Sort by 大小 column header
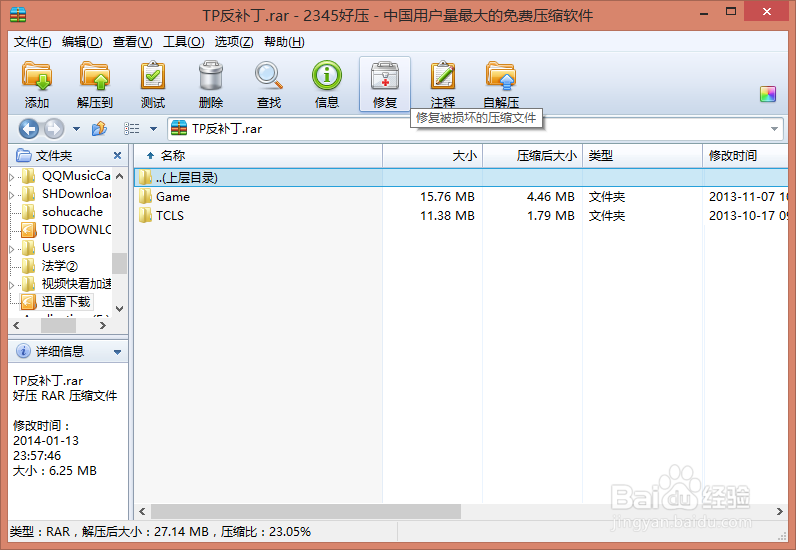Screen dimensions: 796x550 pos(432,155)
